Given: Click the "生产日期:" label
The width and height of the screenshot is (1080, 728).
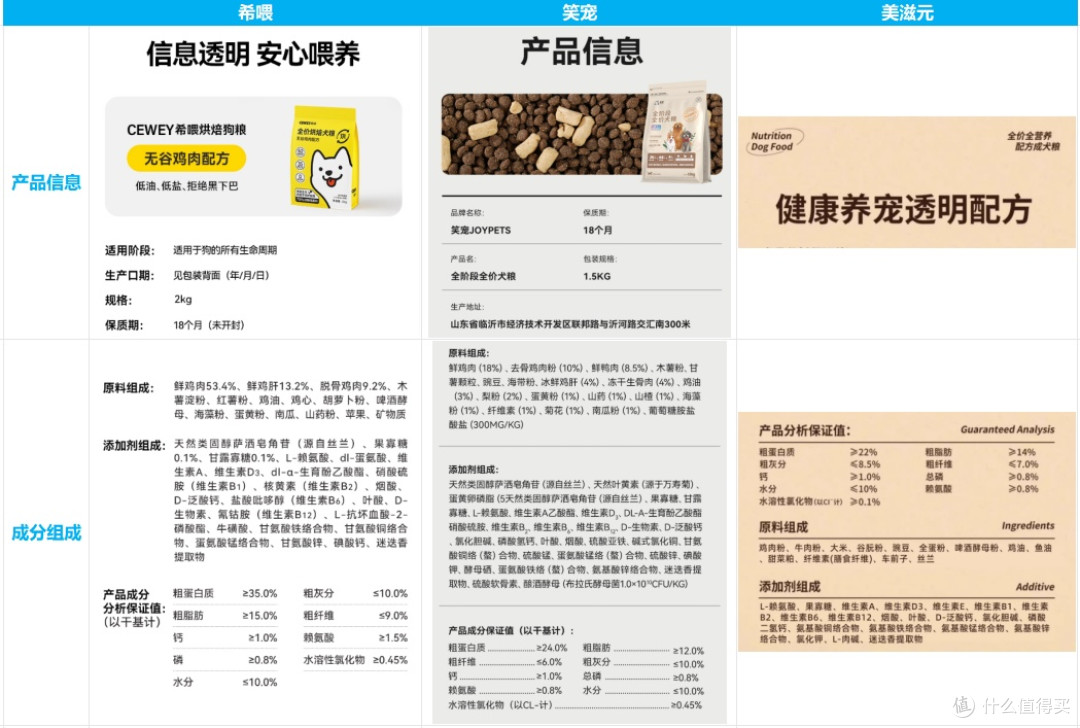Looking at the screenshot, I should tap(129, 275).
